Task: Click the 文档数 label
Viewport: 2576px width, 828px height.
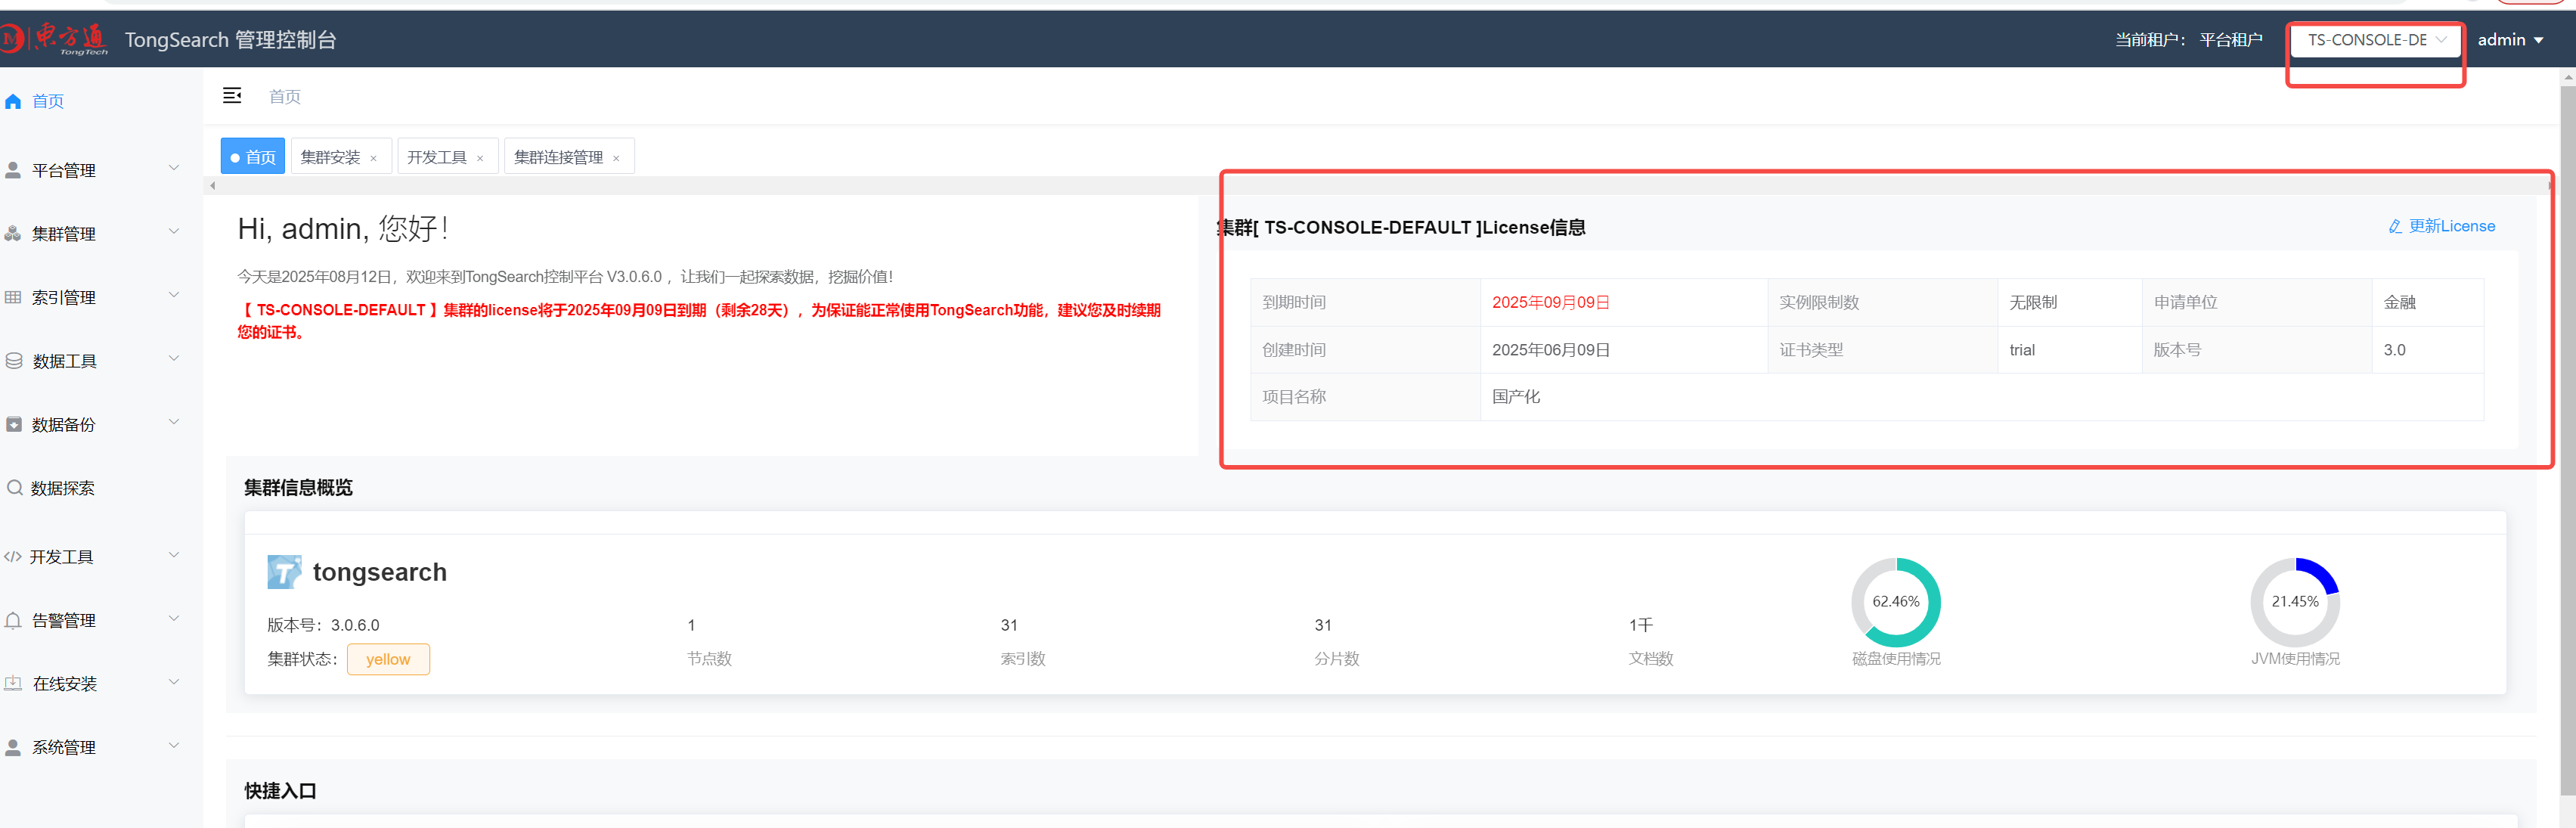Action: tap(1651, 659)
